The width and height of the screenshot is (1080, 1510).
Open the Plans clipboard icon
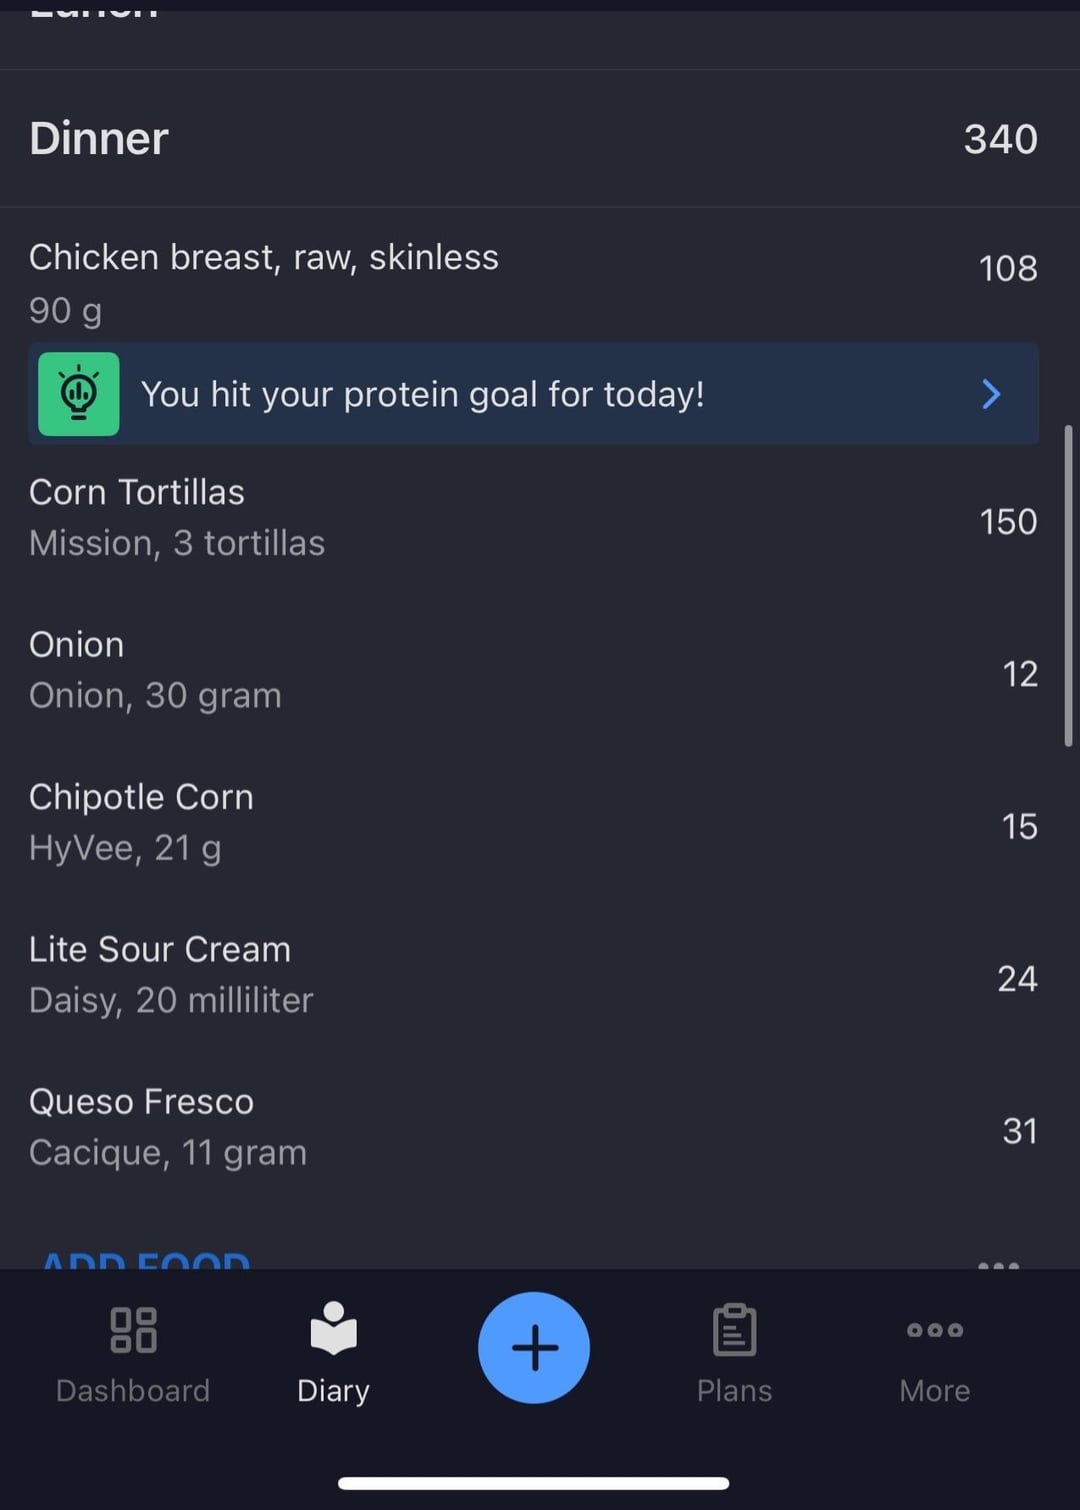point(734,1330)
